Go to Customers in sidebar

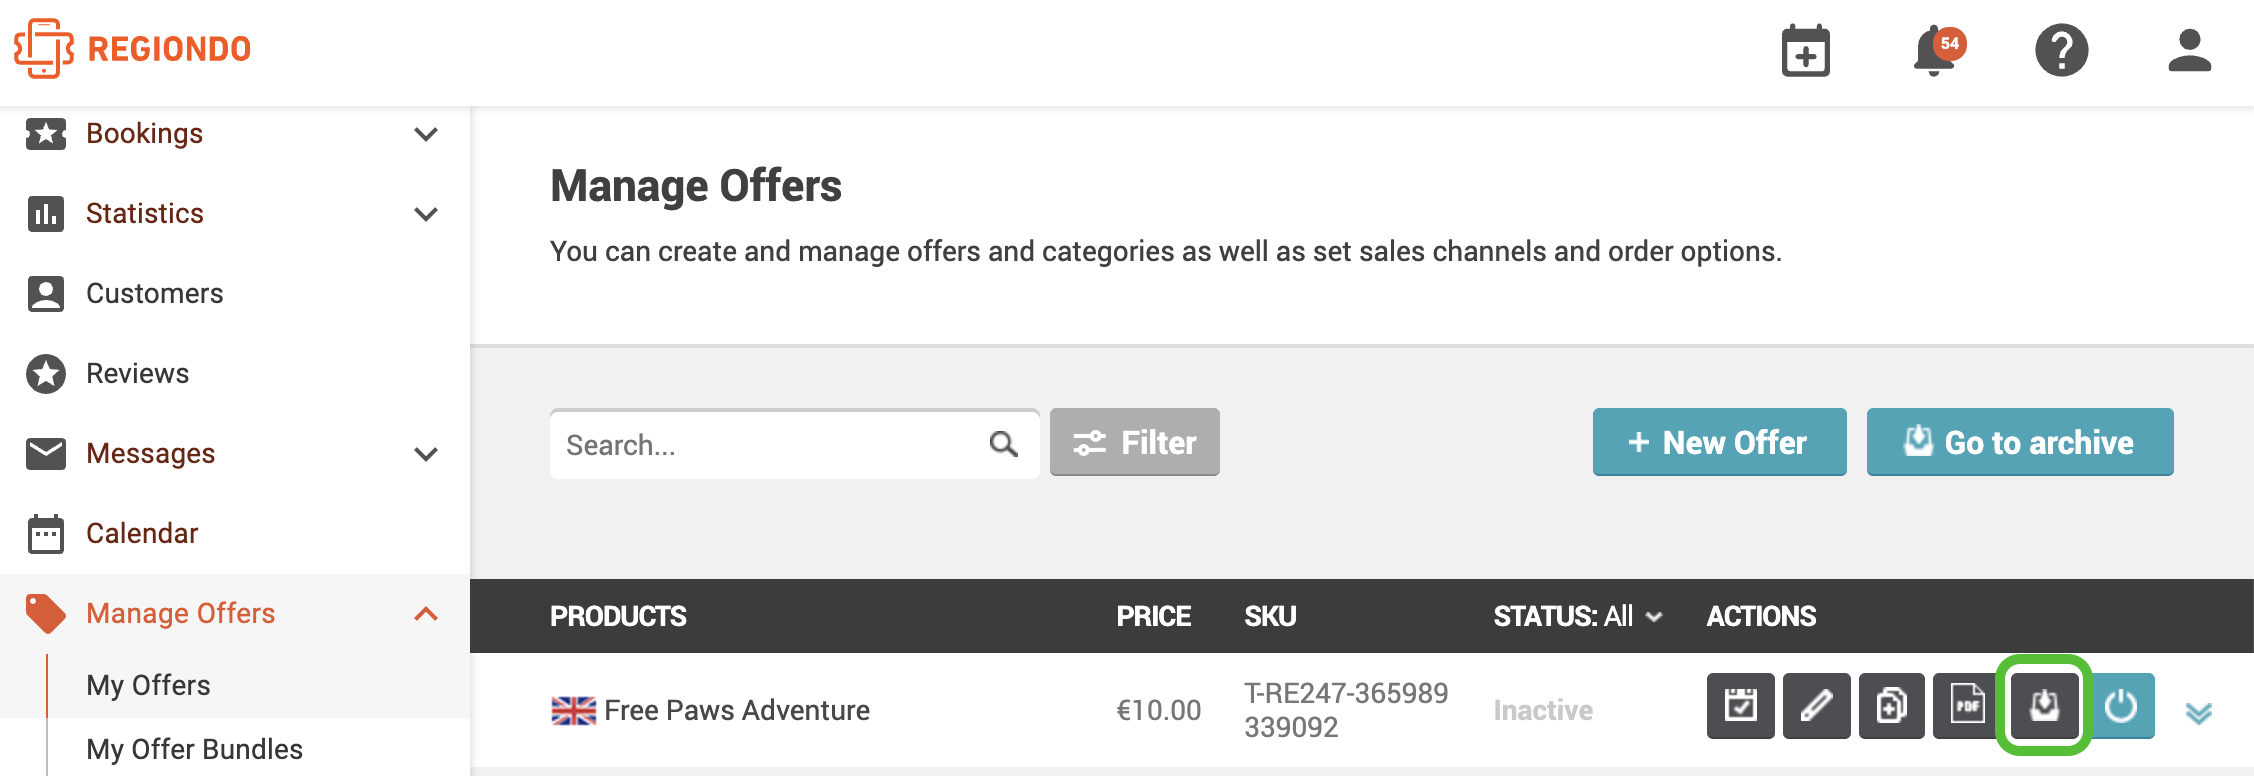click(x=154, y=293)
